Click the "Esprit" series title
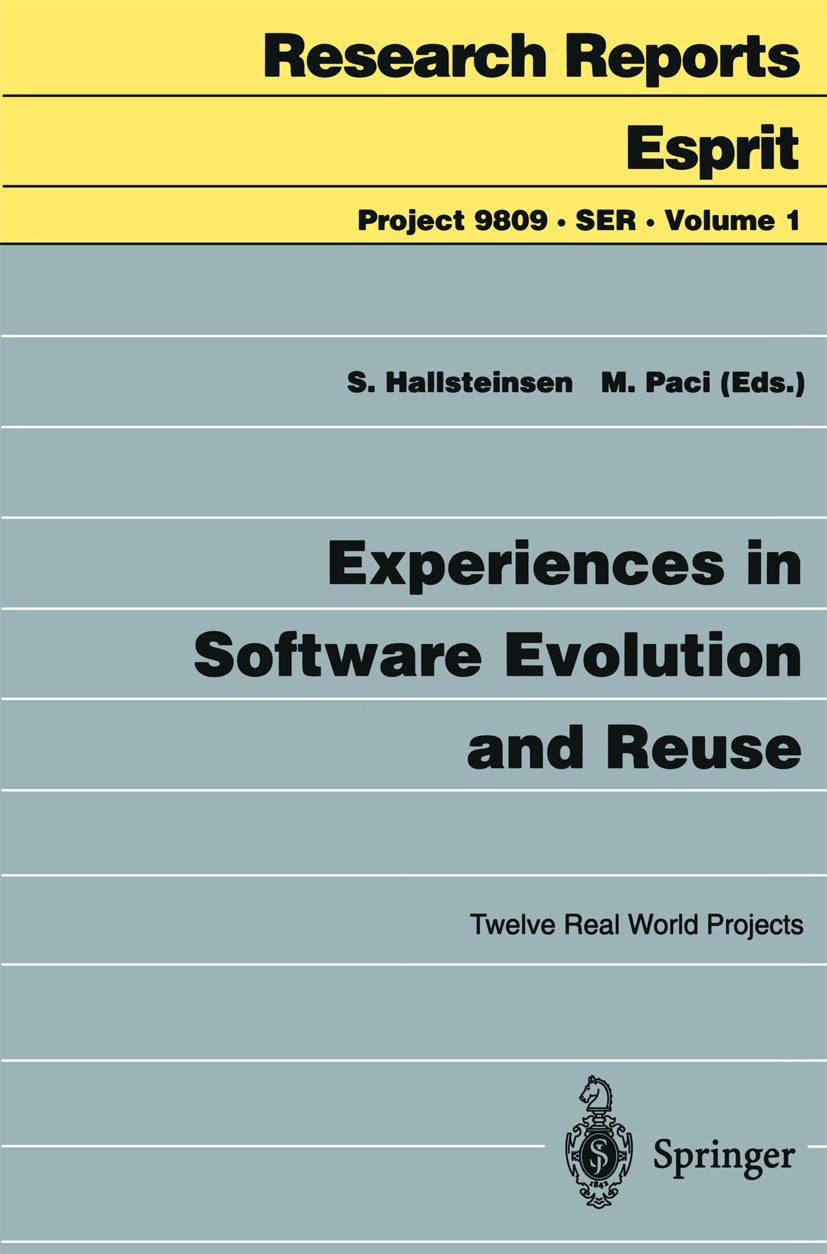This screenshot has height=1254, width=827. point(712,147)
